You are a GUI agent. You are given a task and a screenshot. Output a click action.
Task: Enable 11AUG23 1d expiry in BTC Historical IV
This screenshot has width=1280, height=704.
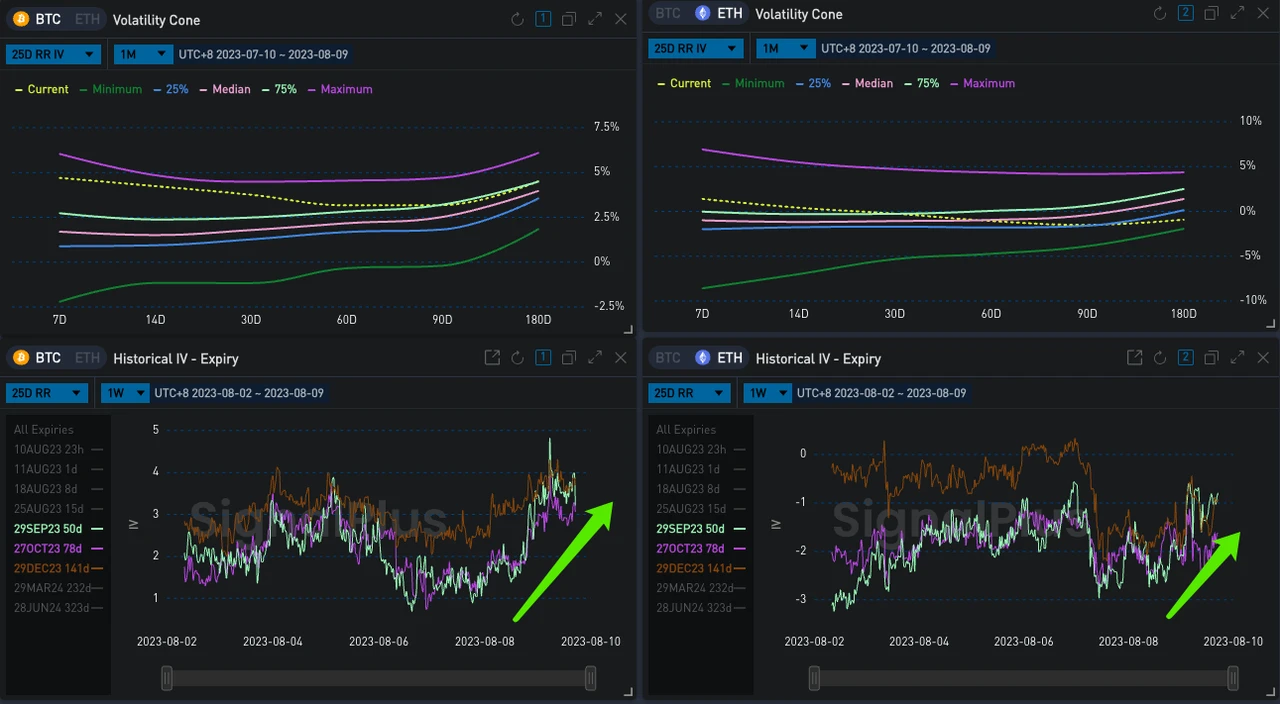(58, 469)
